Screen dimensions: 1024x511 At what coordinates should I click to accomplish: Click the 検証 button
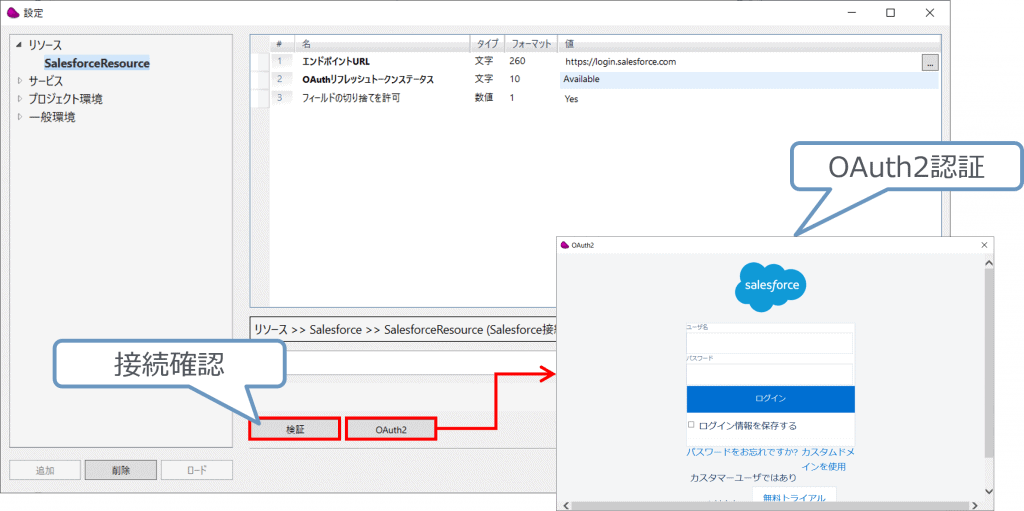coord(295,429)
